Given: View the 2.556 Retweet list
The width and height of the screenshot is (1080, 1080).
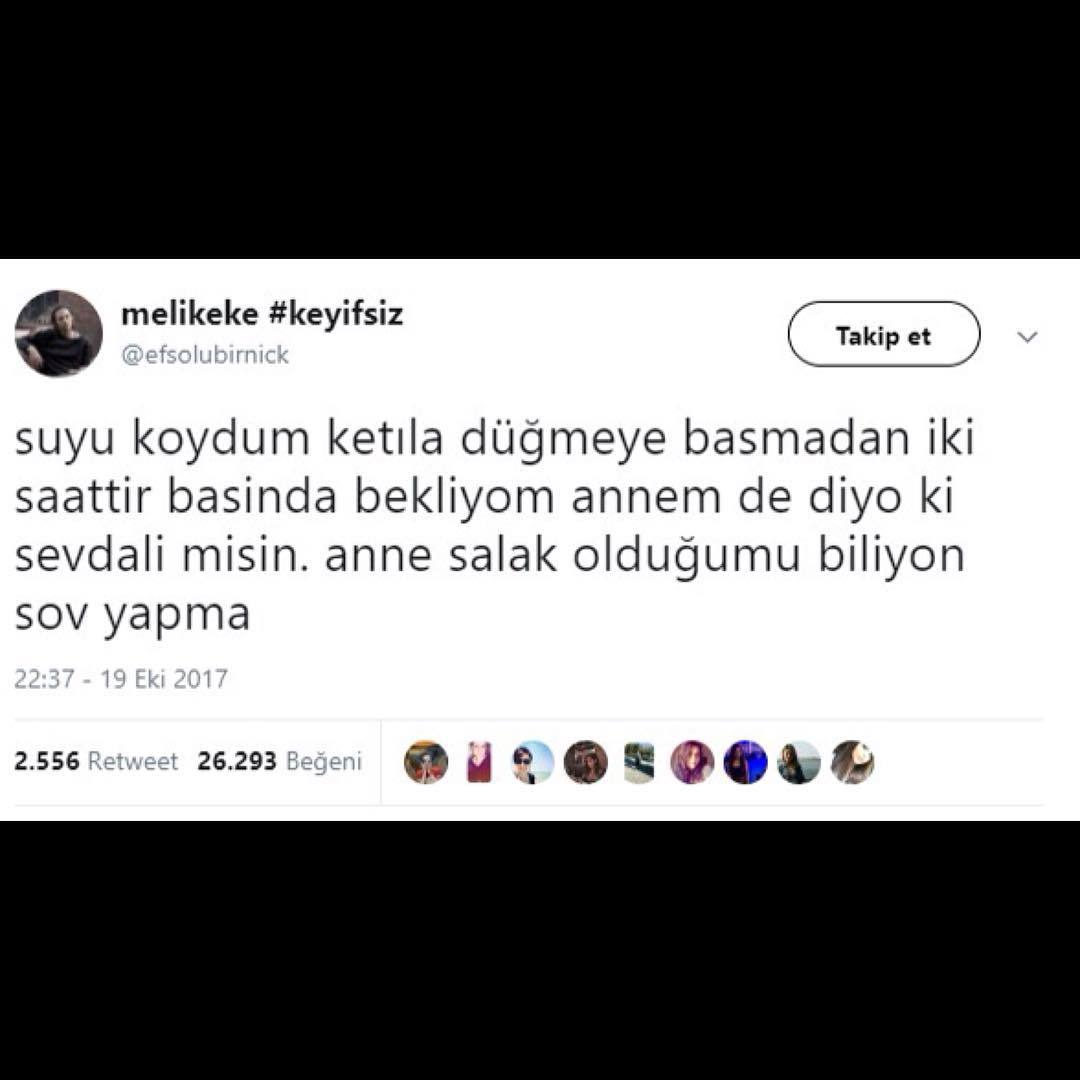Looking at the screenshot, I should click(96, 761).
